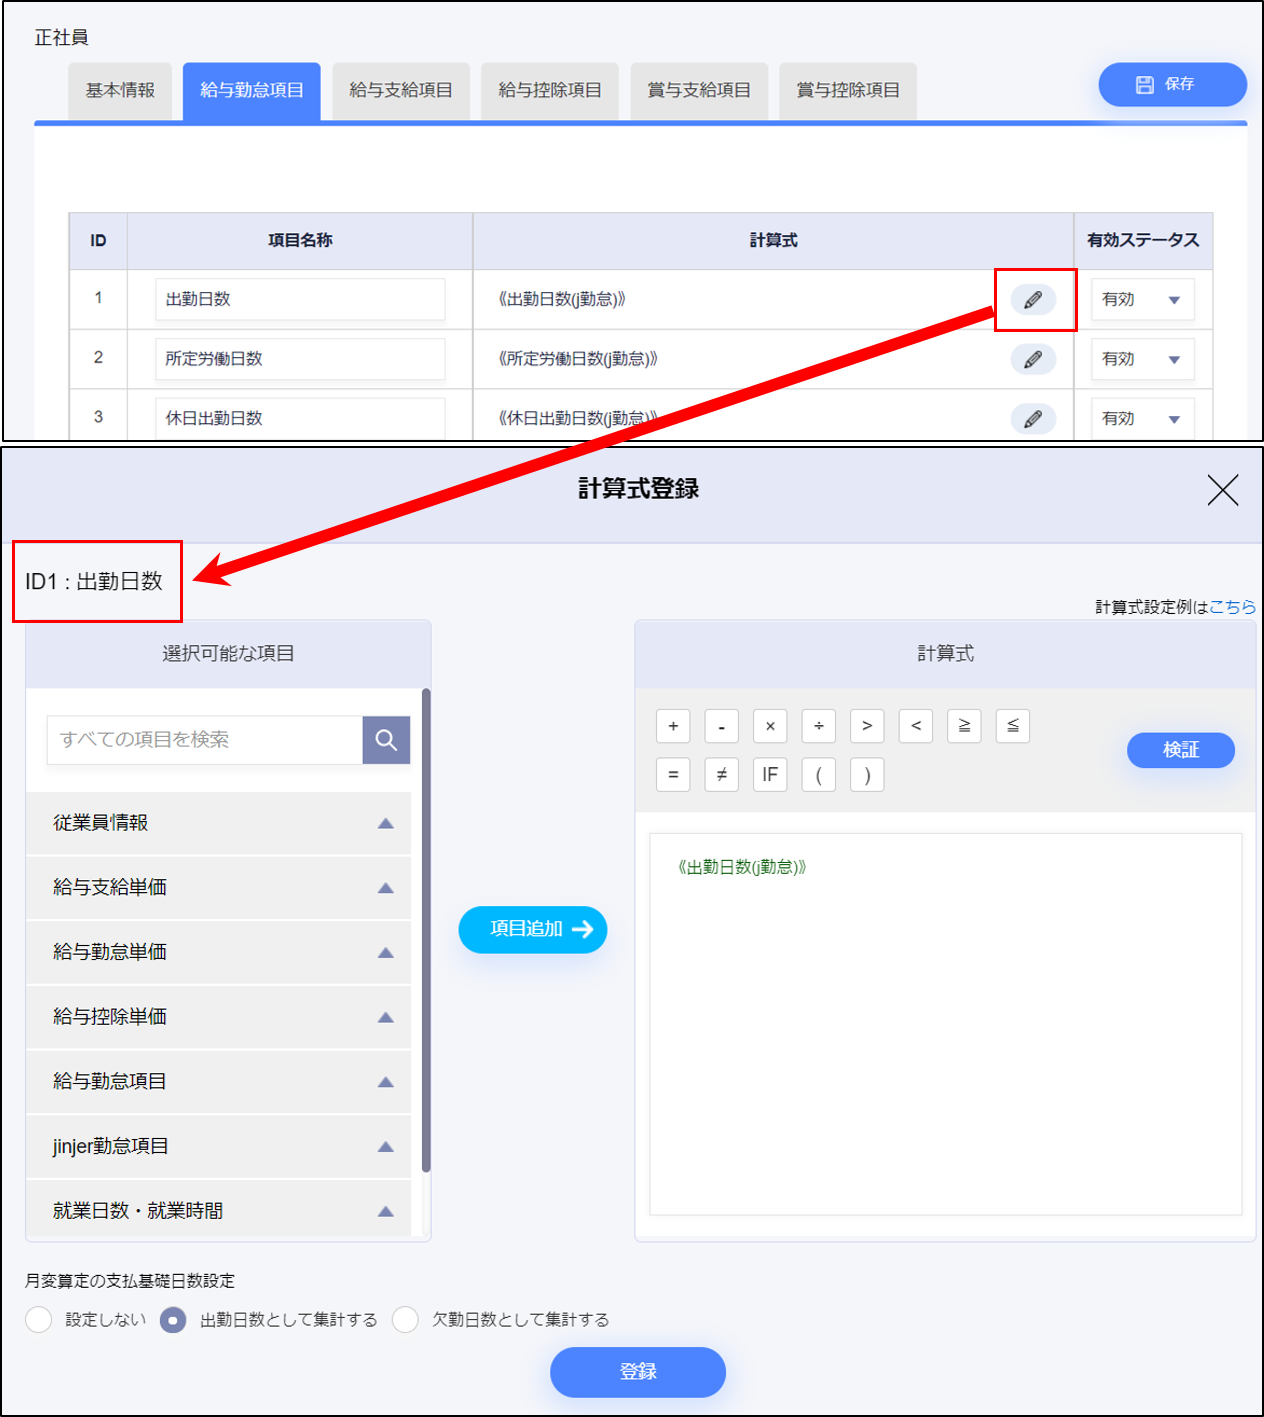Click the pencil edit icon for 出勤日数 row

click(x=1033, y=299)
